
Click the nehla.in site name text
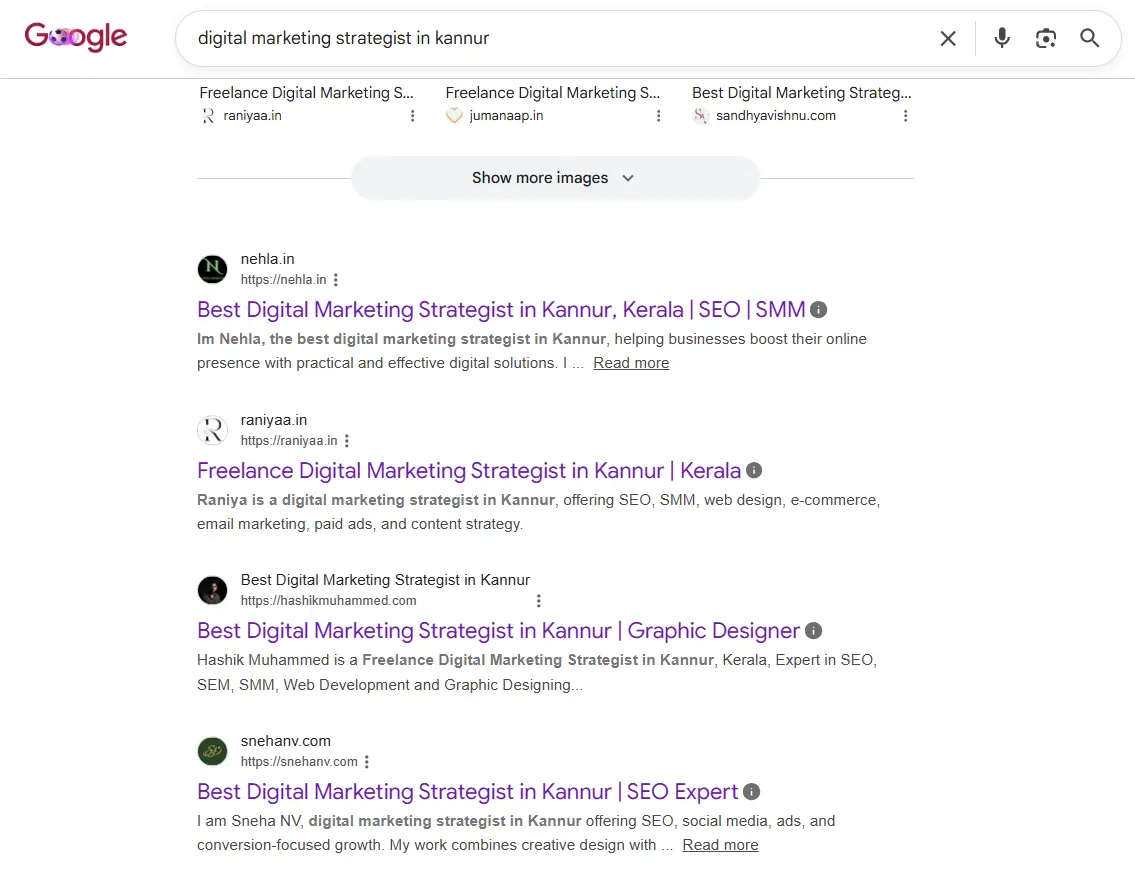[267, 259]
